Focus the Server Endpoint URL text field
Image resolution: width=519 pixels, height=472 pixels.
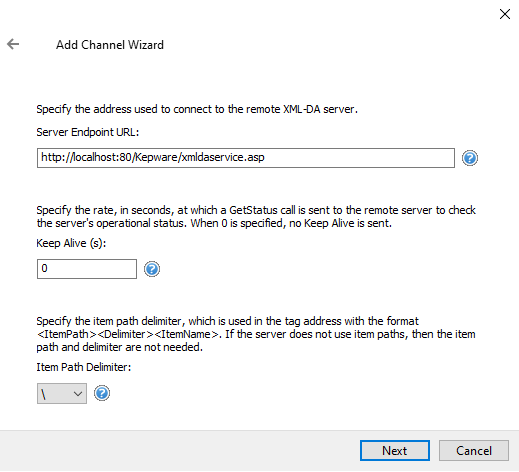click(246, 158)
